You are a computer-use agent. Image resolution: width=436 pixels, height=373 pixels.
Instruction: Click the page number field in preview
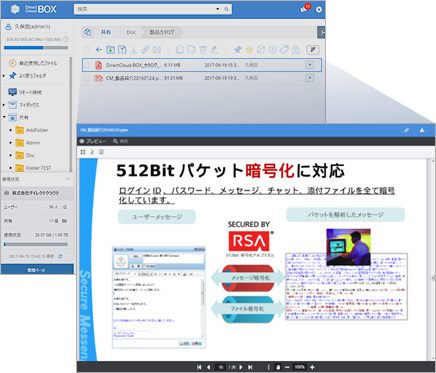(221, 367)
